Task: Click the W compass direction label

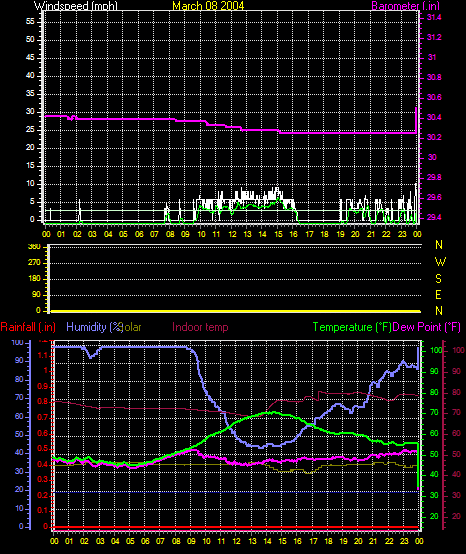Action: pyautogui.click(x=440, y=262)
